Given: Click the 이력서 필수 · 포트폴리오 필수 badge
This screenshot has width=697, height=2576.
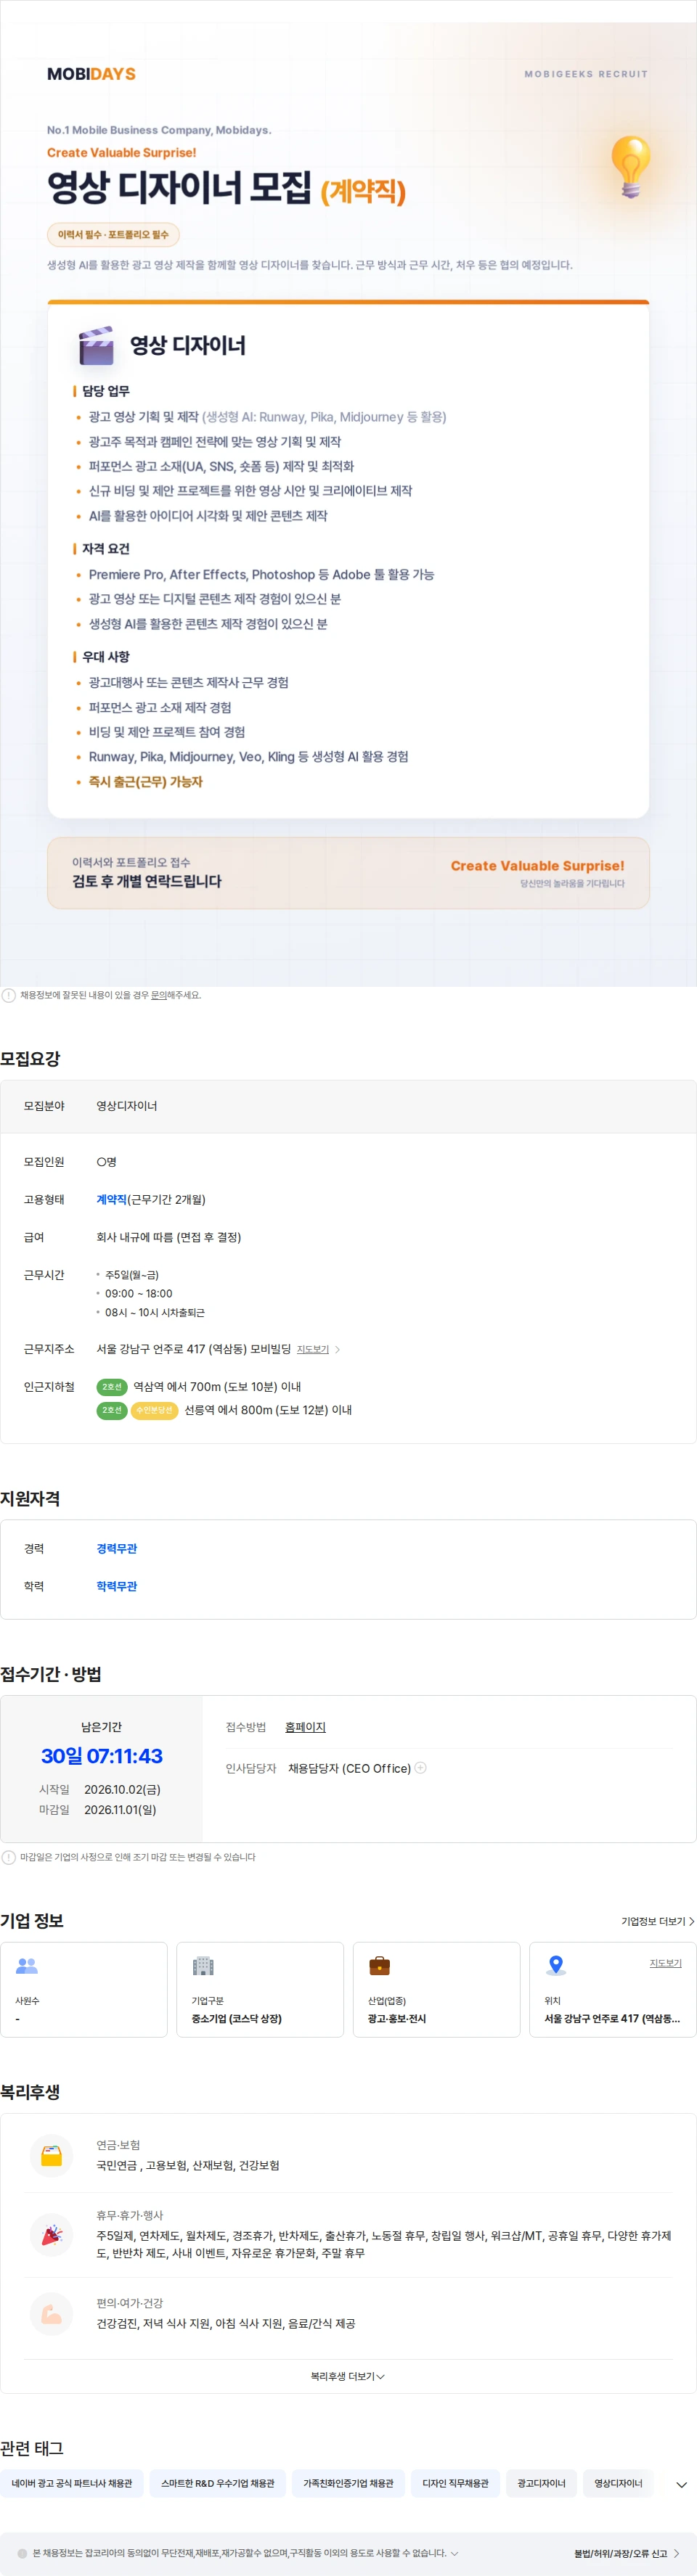Looking at the screenshot, I should click(113, 235).
